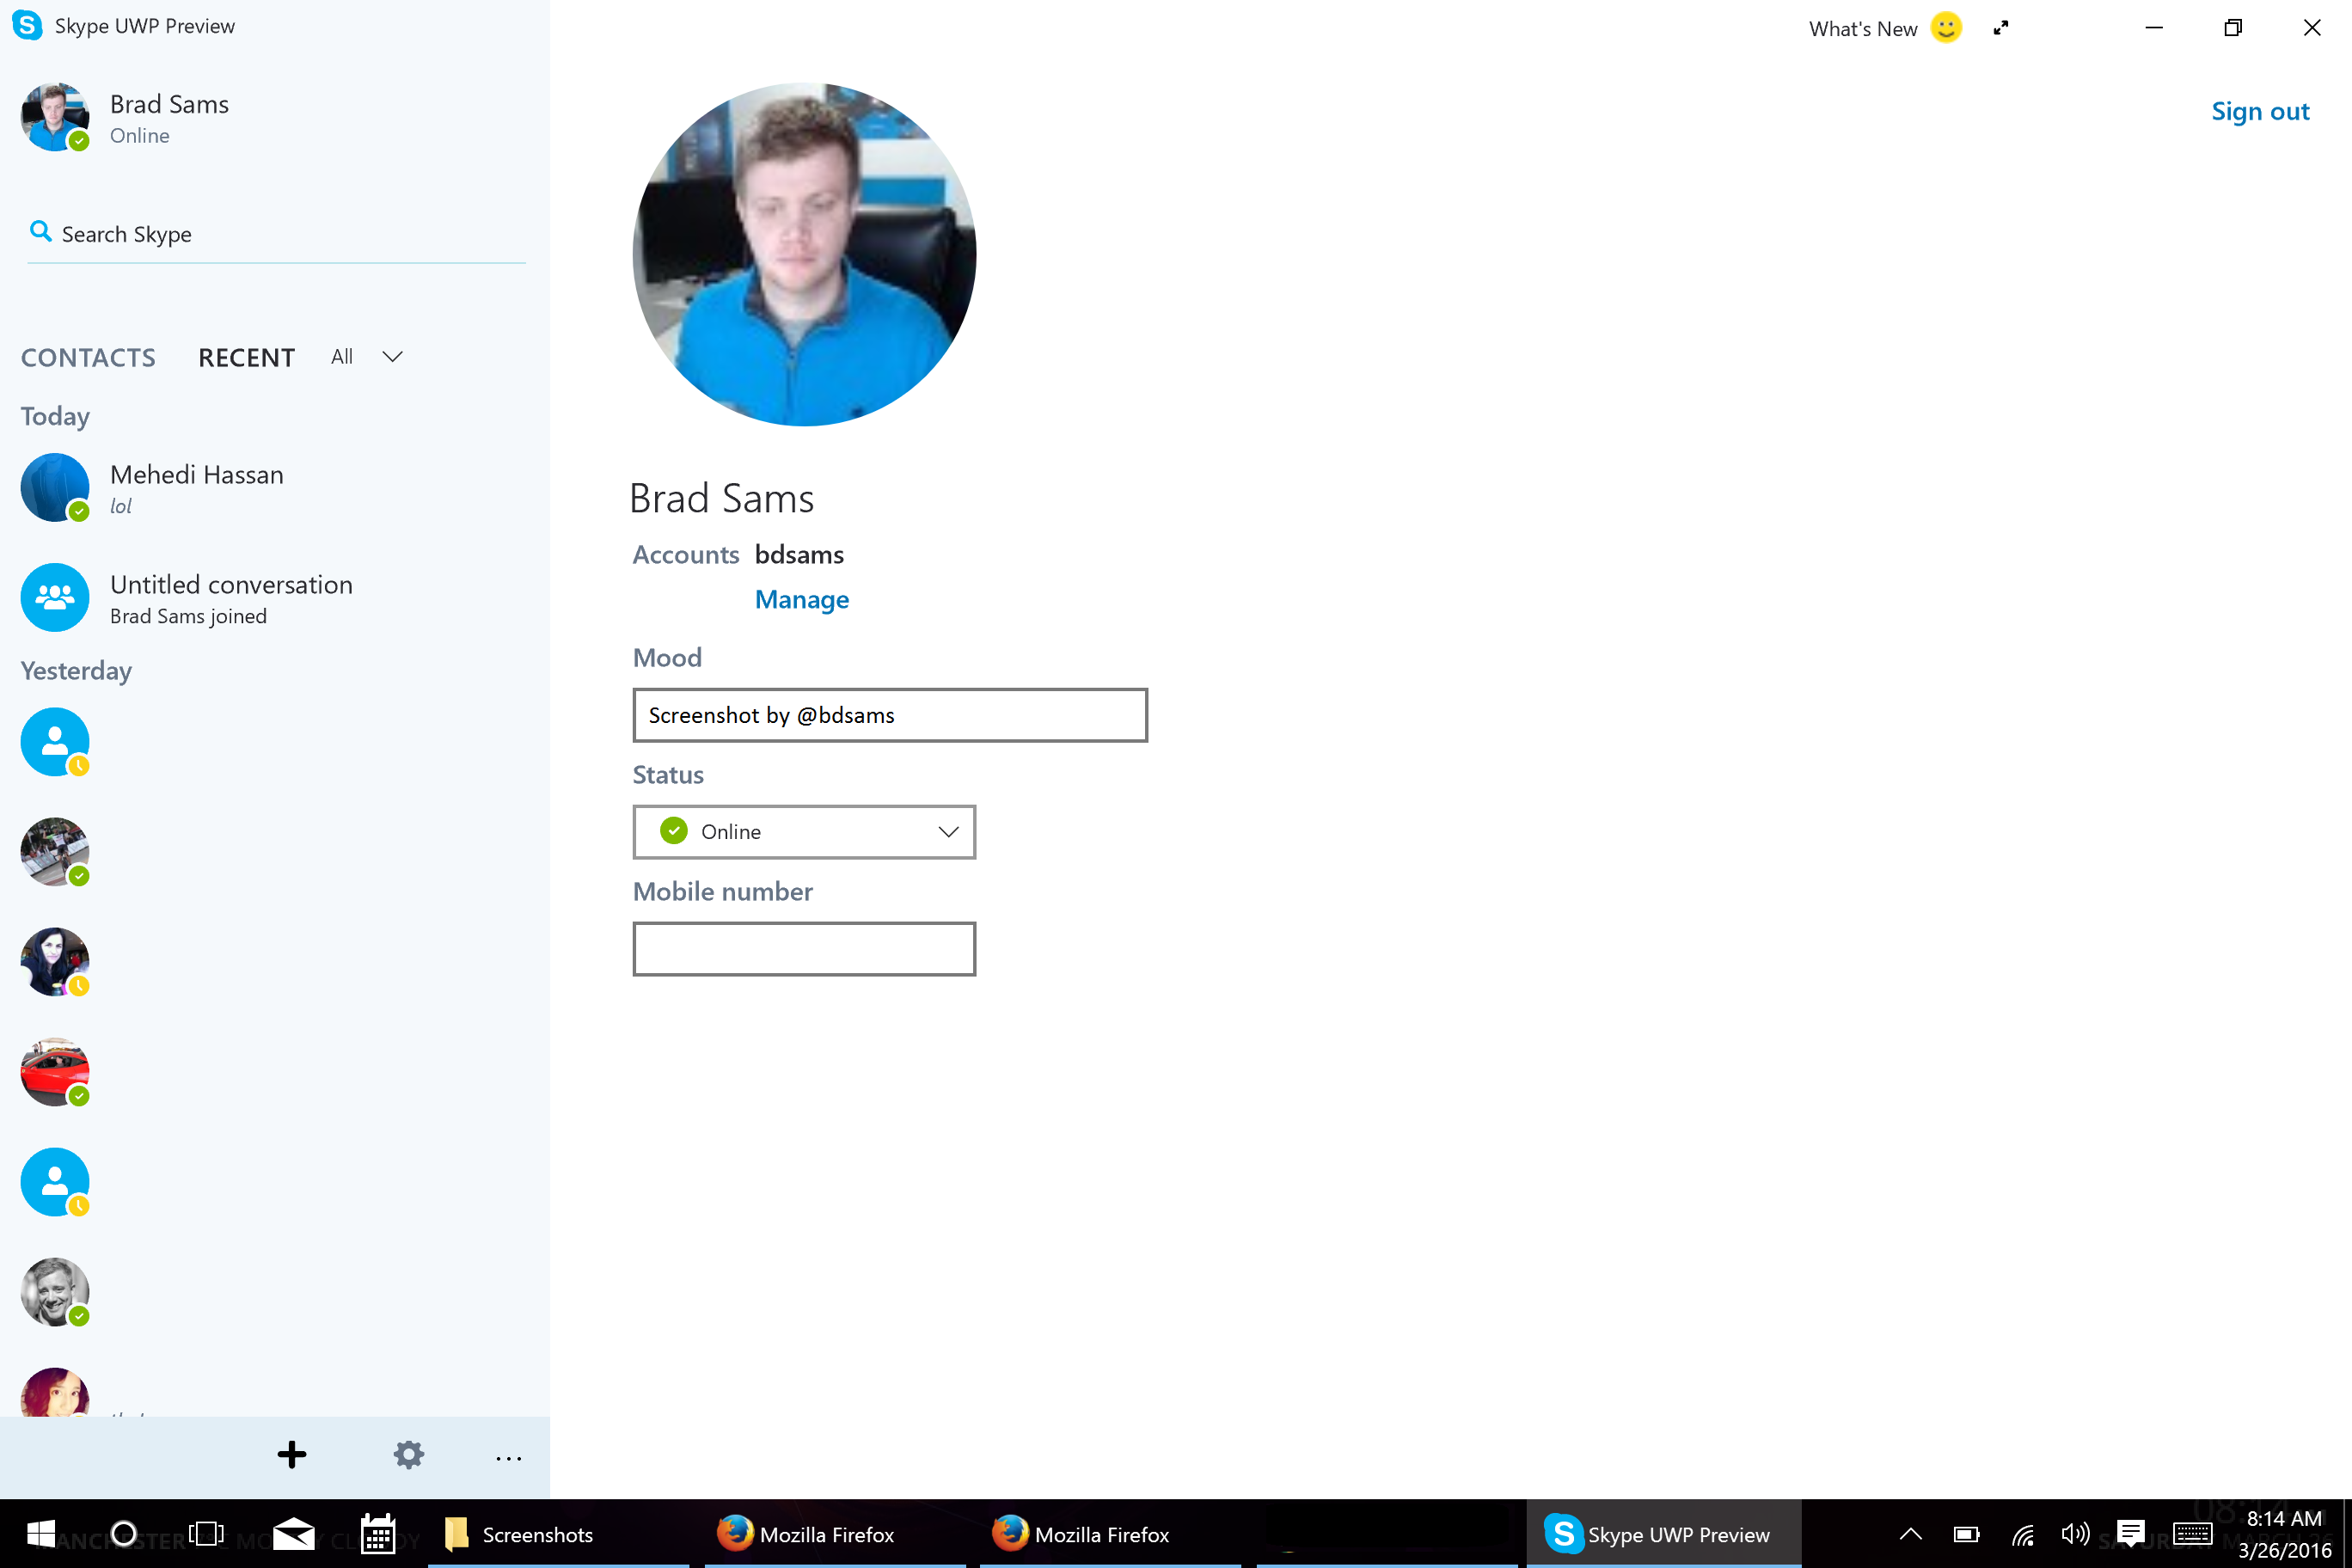Open the Windows action center notifications icon
Screen dimensions: 2352x1568
pyautogui.click(x=2130, y=1533)
